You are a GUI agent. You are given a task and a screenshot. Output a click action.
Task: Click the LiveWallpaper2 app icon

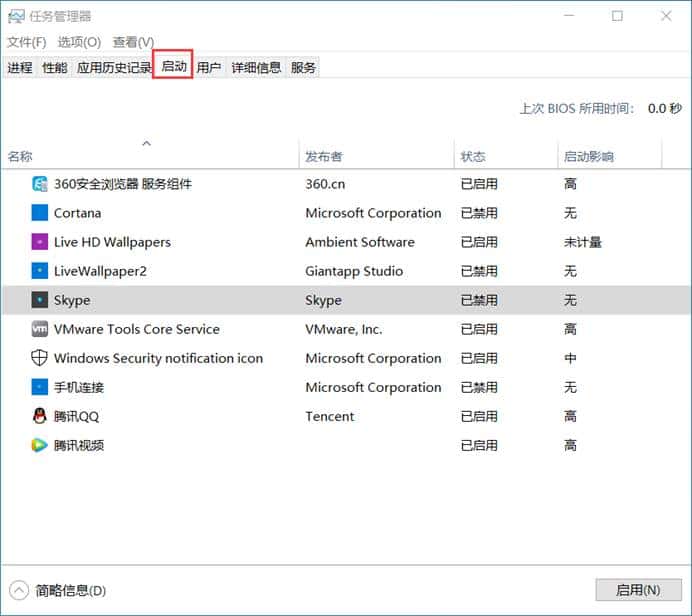[40, 271]
